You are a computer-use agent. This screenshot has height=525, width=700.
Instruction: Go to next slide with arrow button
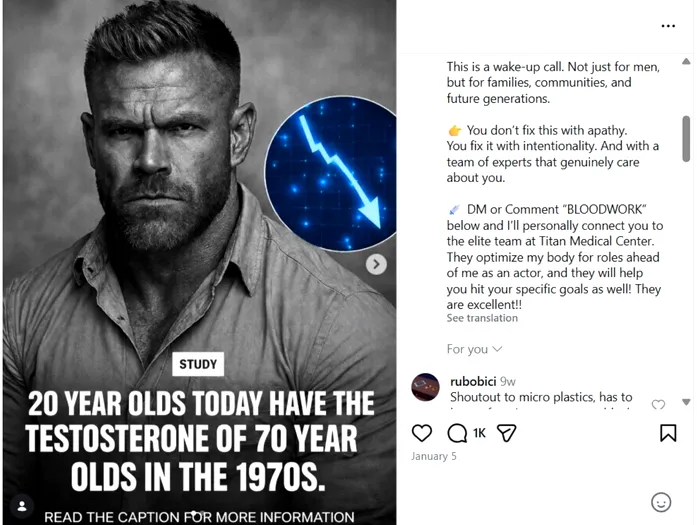pyautogui.click(x=376, y=264)
